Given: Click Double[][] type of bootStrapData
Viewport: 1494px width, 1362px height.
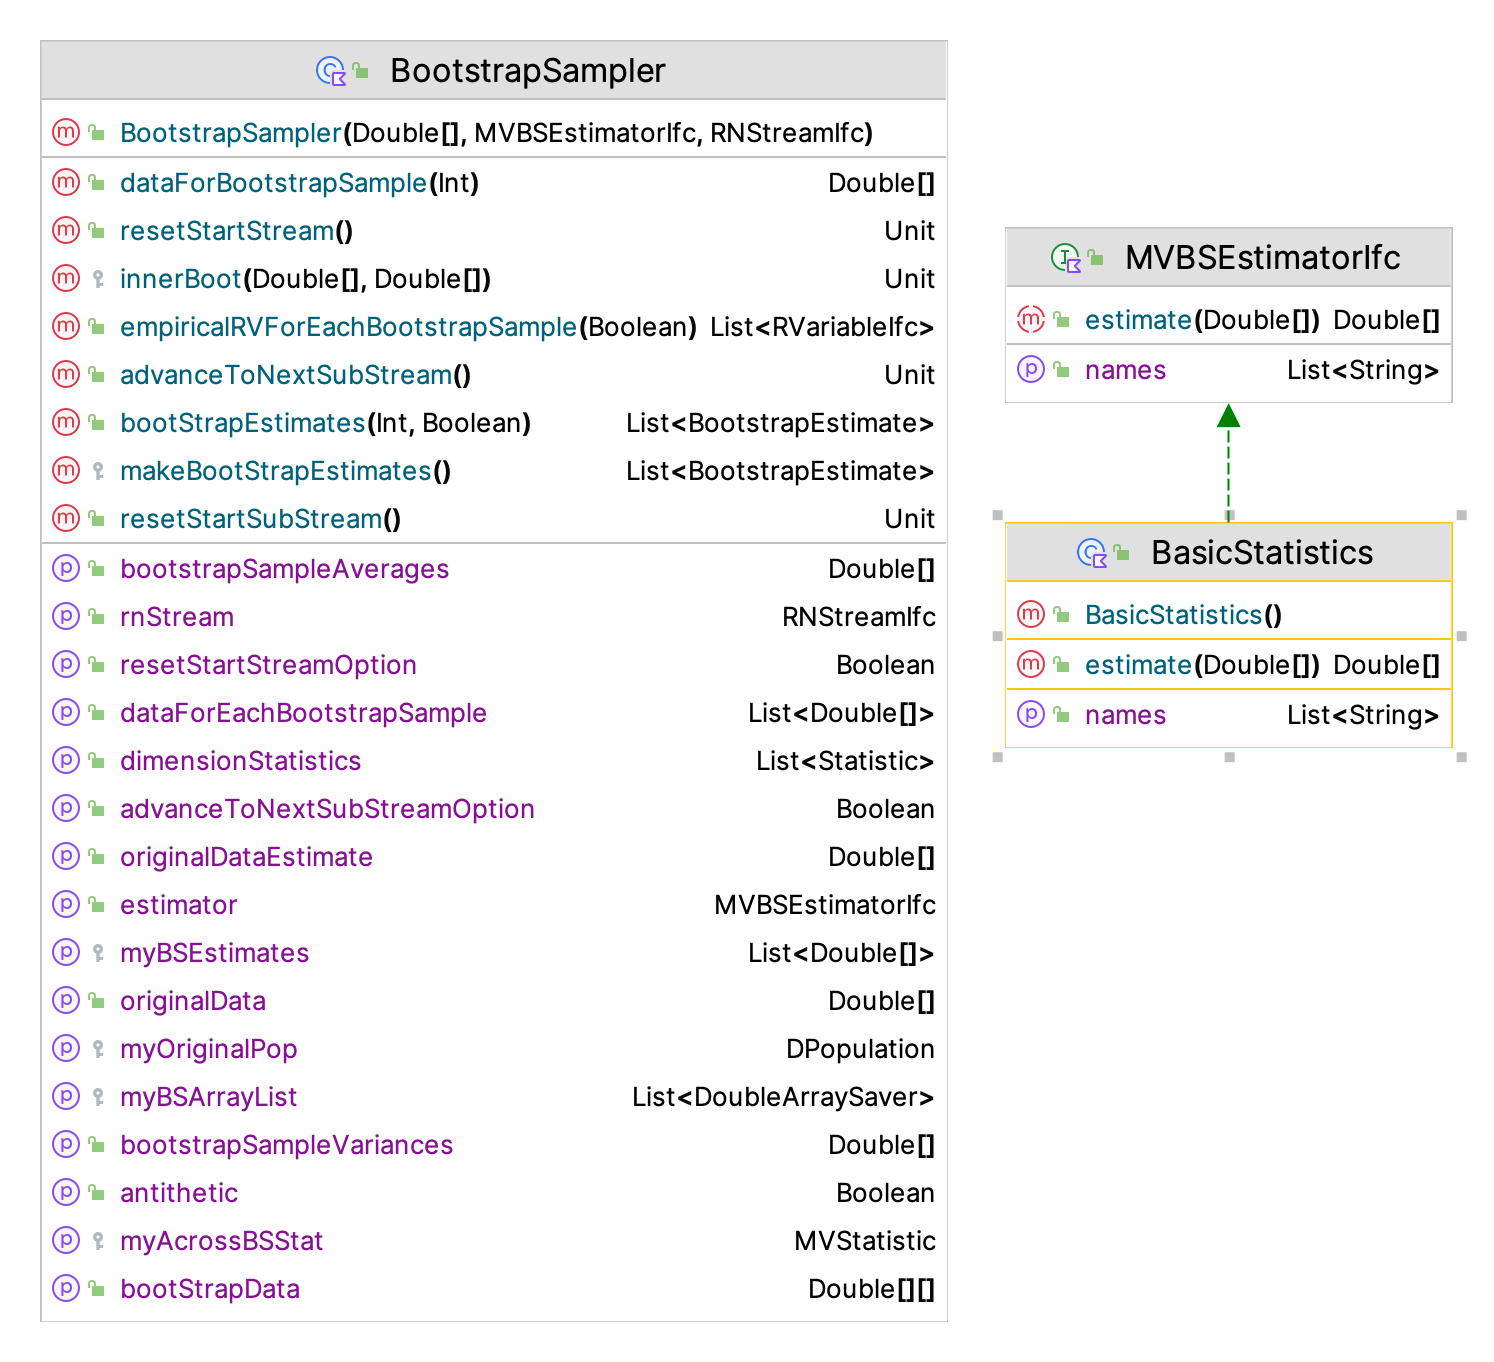Looking at the screenshot, I should [871, 1289].
